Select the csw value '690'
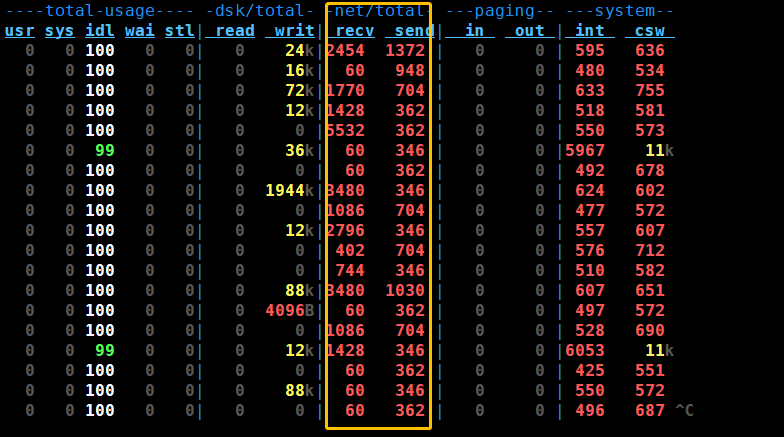The image size is (784, 437). pos(650,330)
